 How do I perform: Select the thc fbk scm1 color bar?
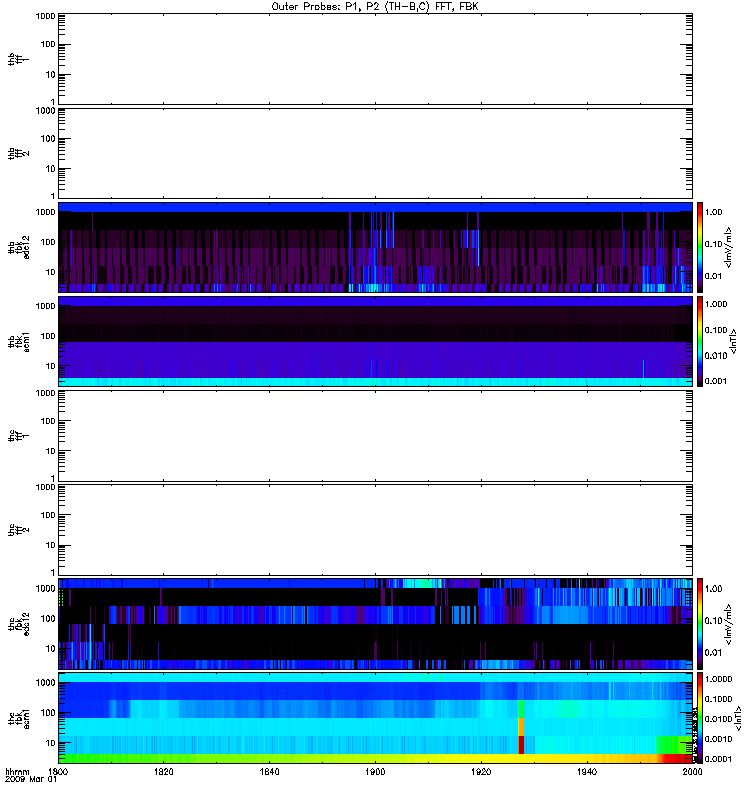(x=700, y=718)
